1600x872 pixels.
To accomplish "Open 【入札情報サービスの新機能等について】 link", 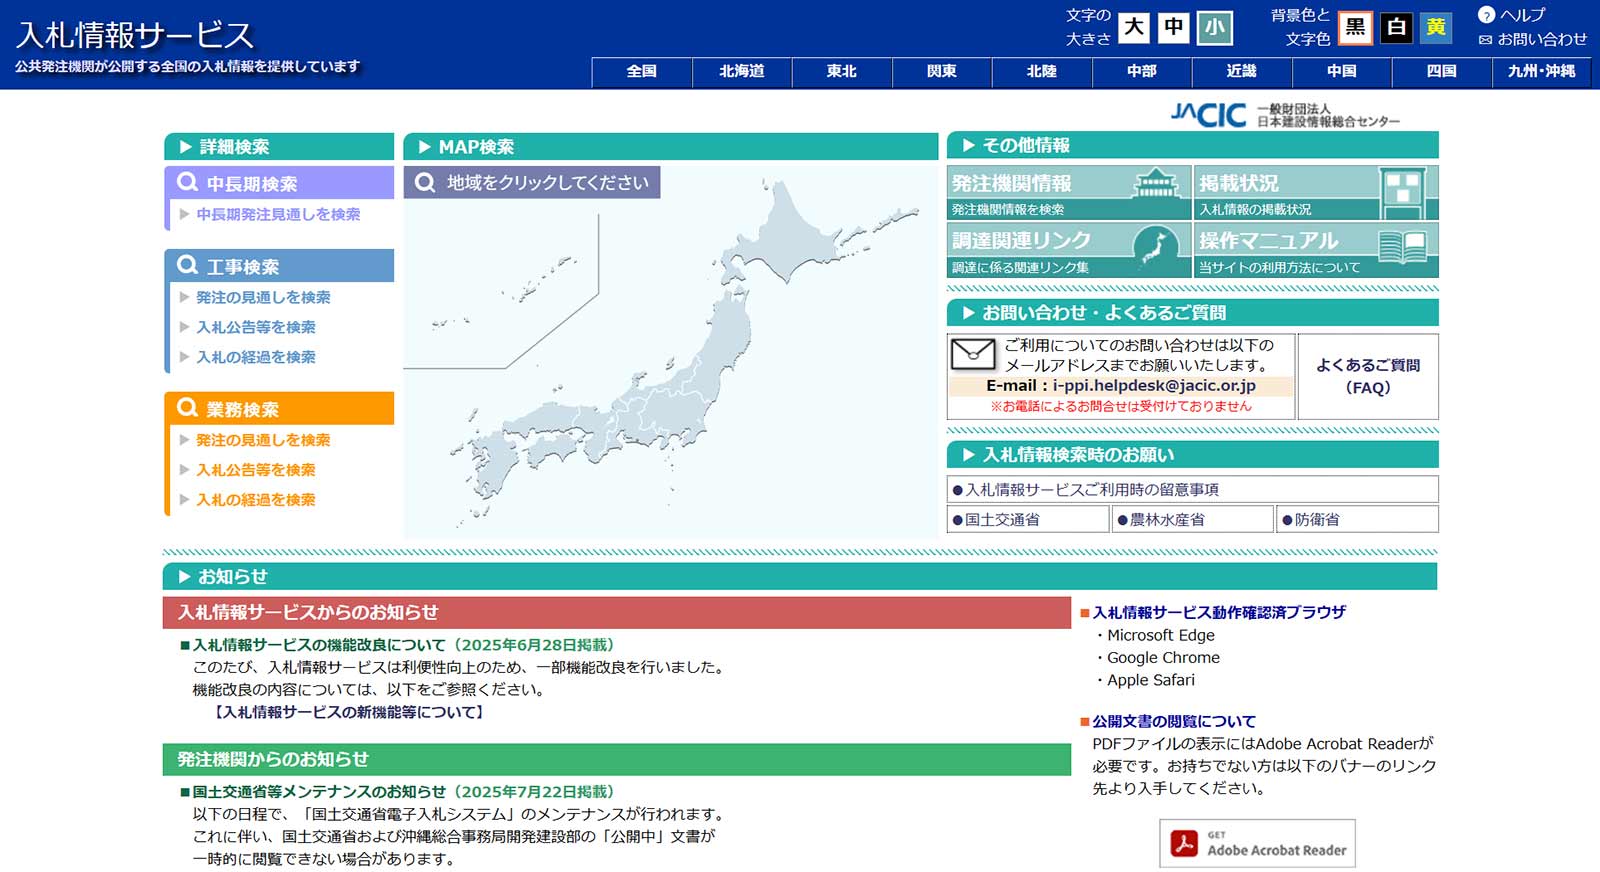I will click(349, 713).
